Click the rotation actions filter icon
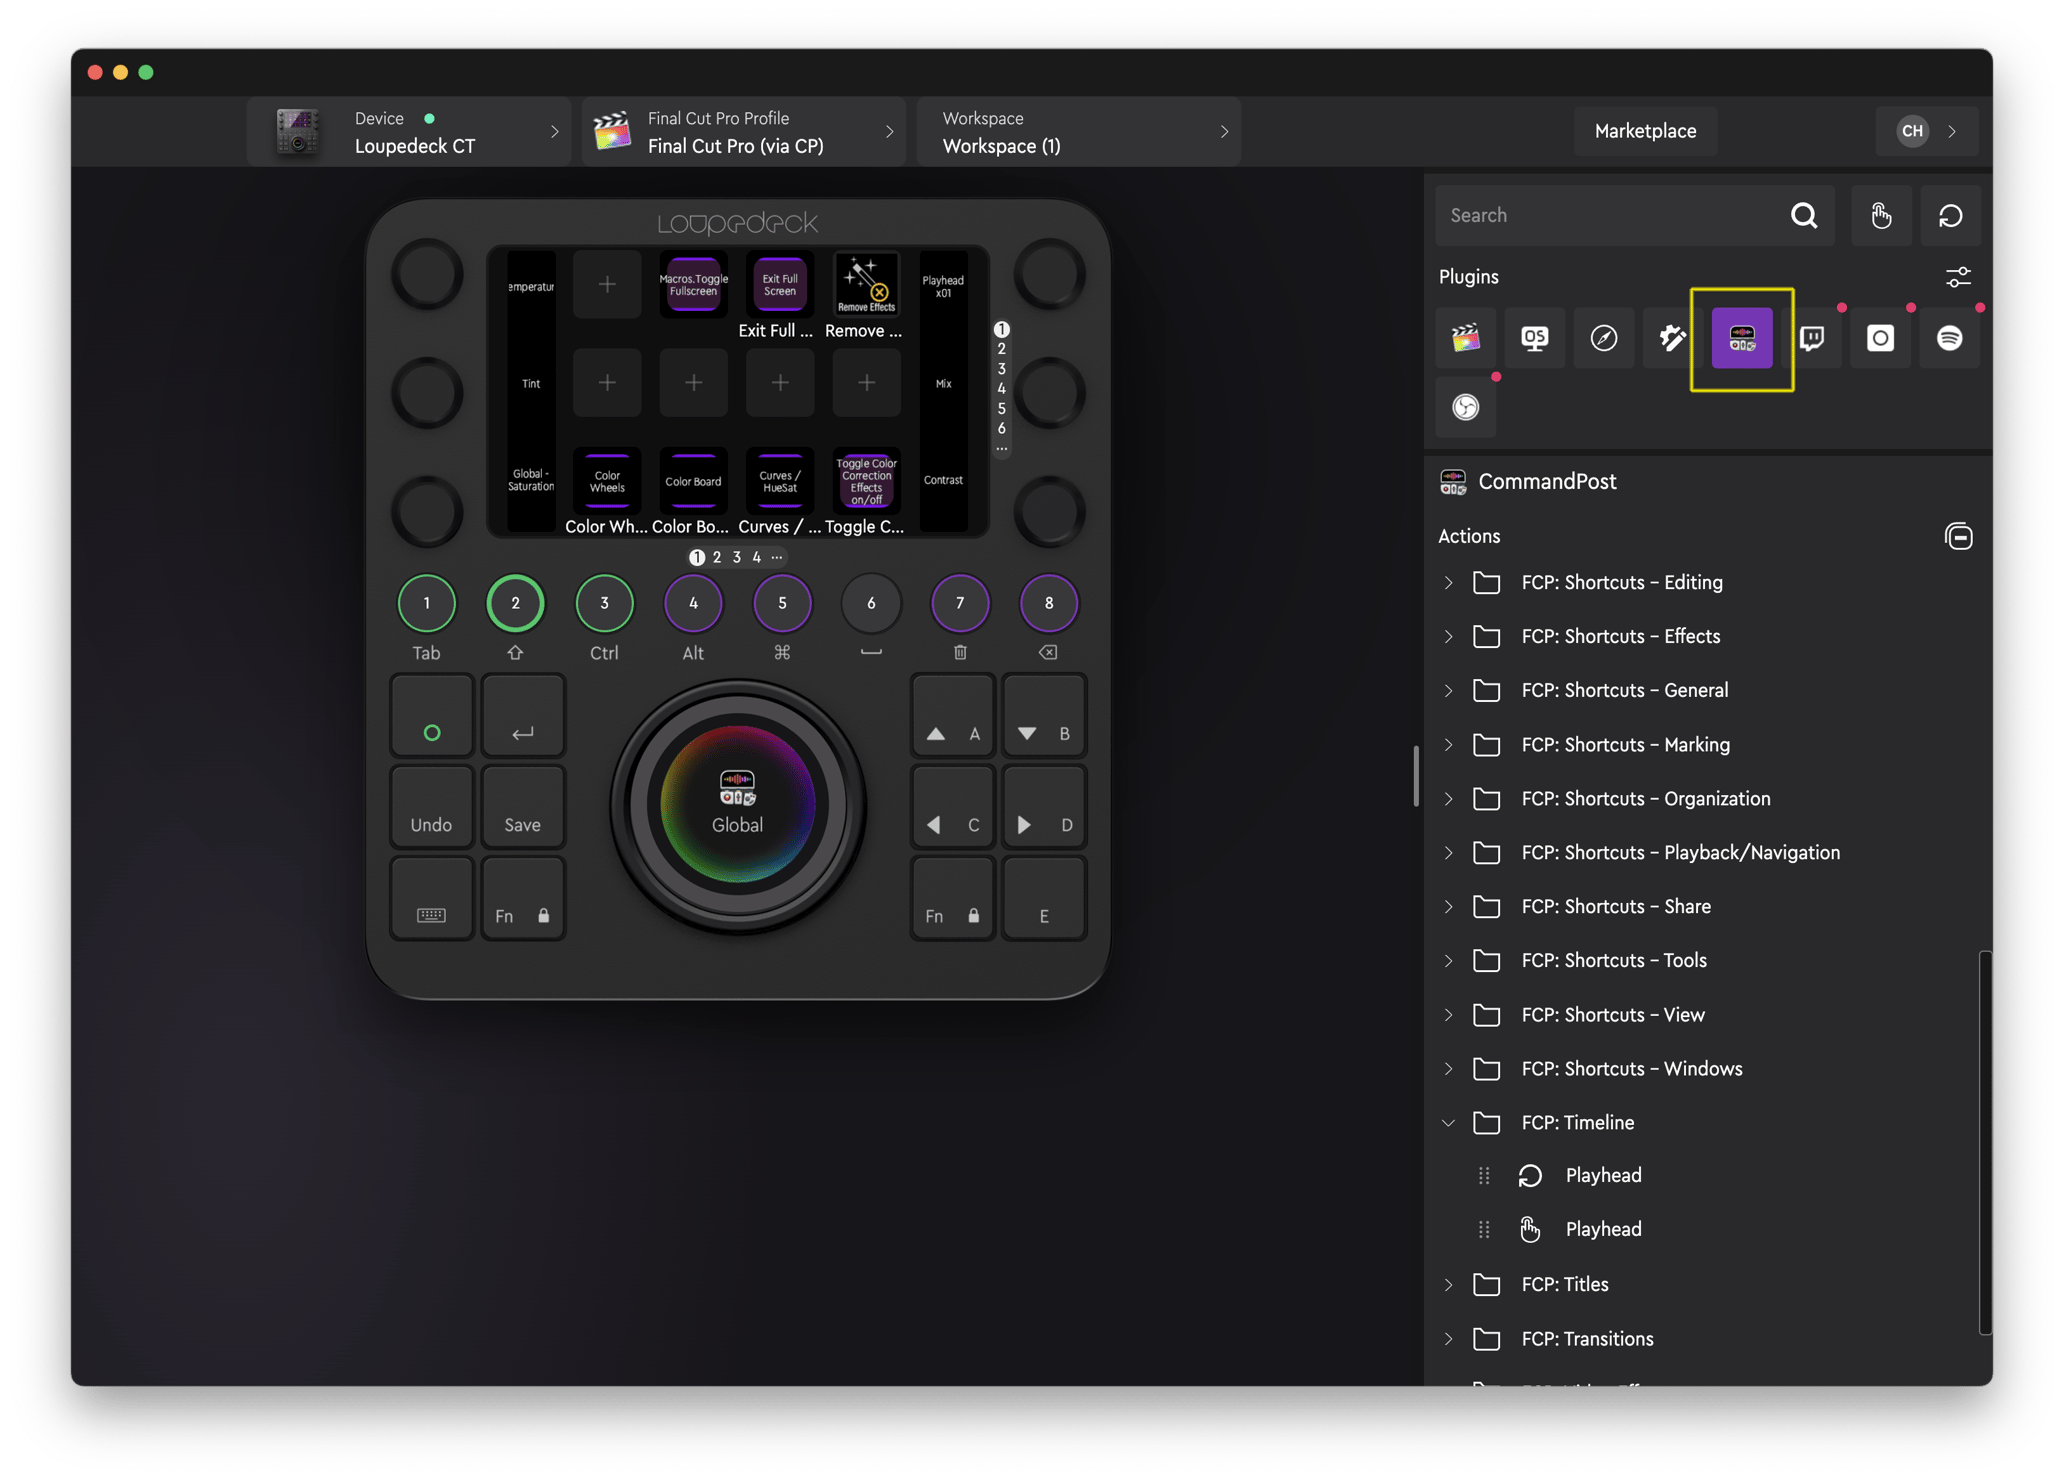The height and width of the screenshot is (1480, 2064). (x=1950, y=216)
